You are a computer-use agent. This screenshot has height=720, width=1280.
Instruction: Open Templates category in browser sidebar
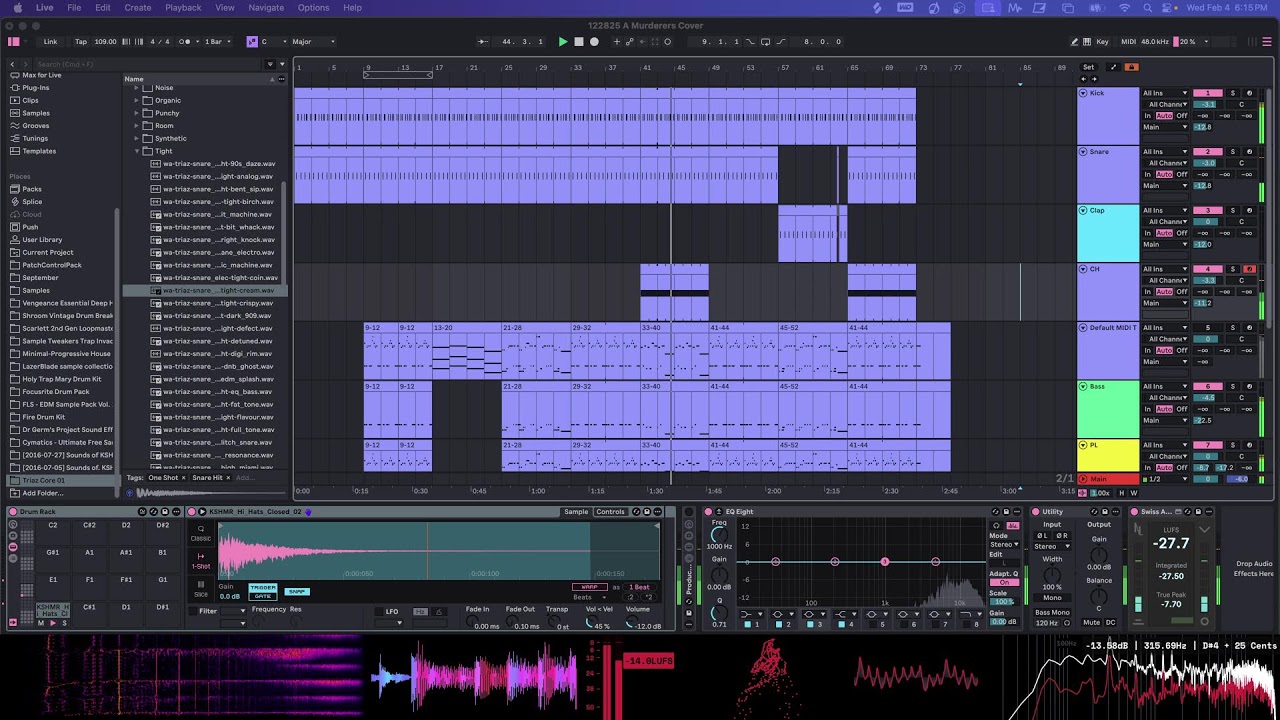[39, 151]
